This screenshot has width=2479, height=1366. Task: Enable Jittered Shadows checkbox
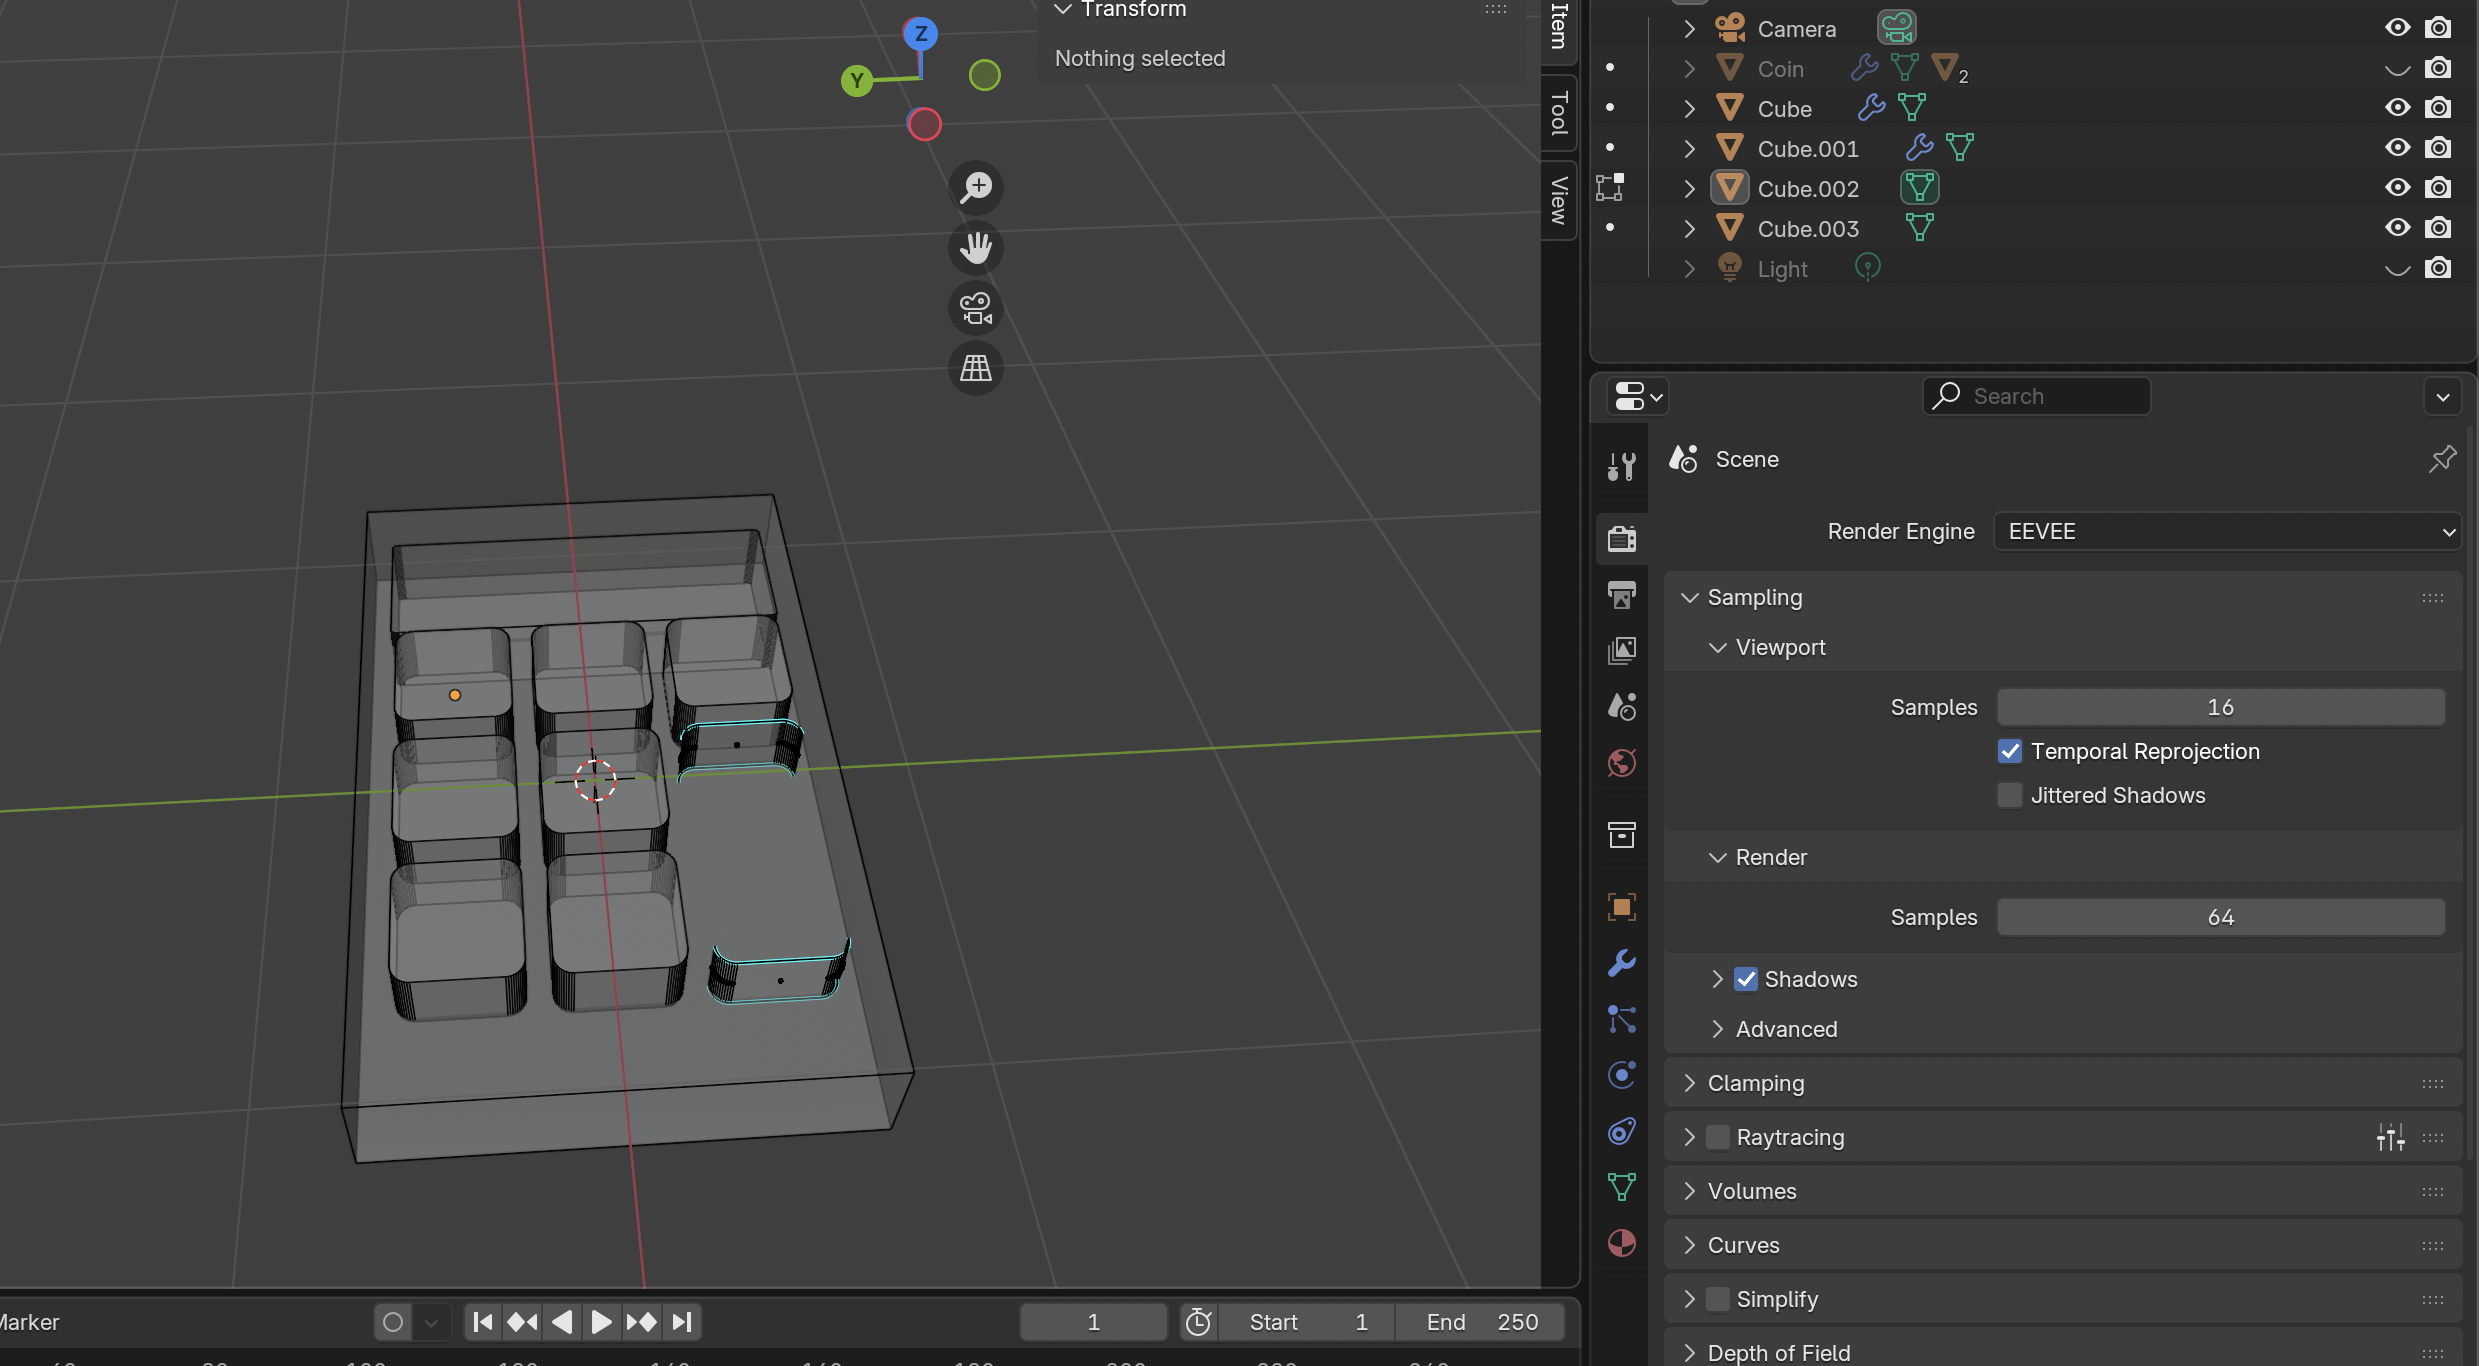pos(2009,795)
